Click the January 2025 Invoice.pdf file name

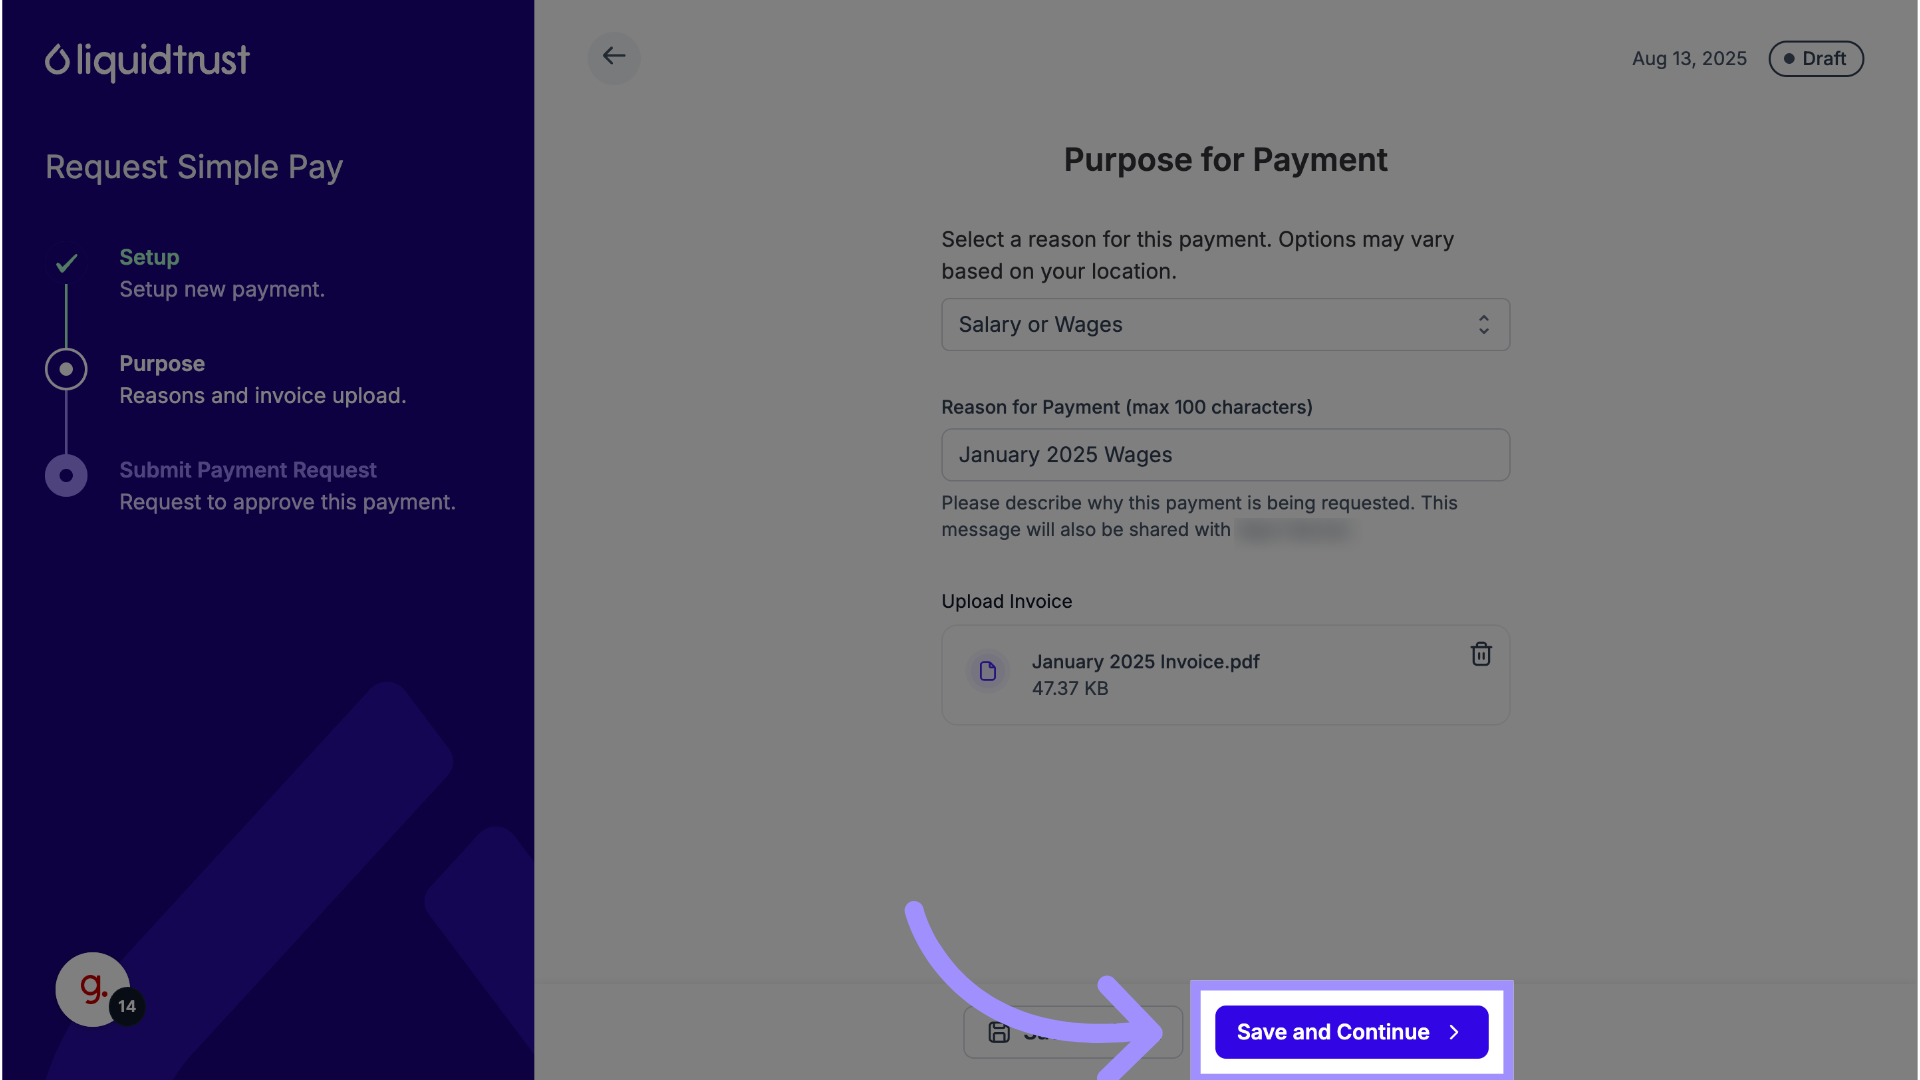[1145, 662]
